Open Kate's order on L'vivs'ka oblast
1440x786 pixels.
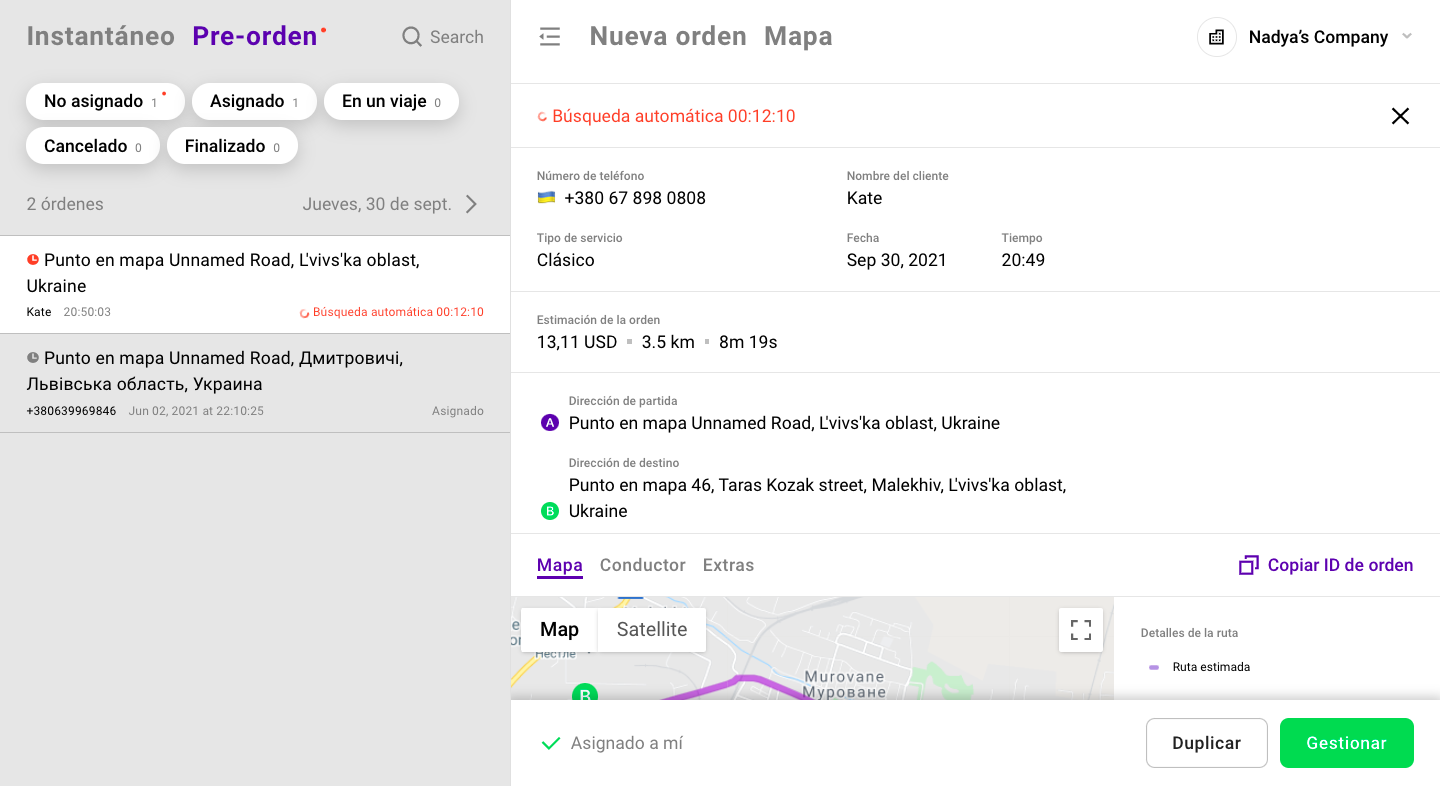pos(255,285)
